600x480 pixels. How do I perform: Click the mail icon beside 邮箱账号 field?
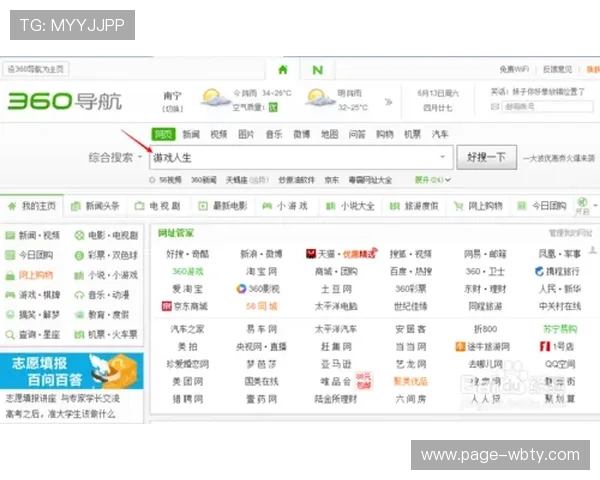(x=495, y=106)
